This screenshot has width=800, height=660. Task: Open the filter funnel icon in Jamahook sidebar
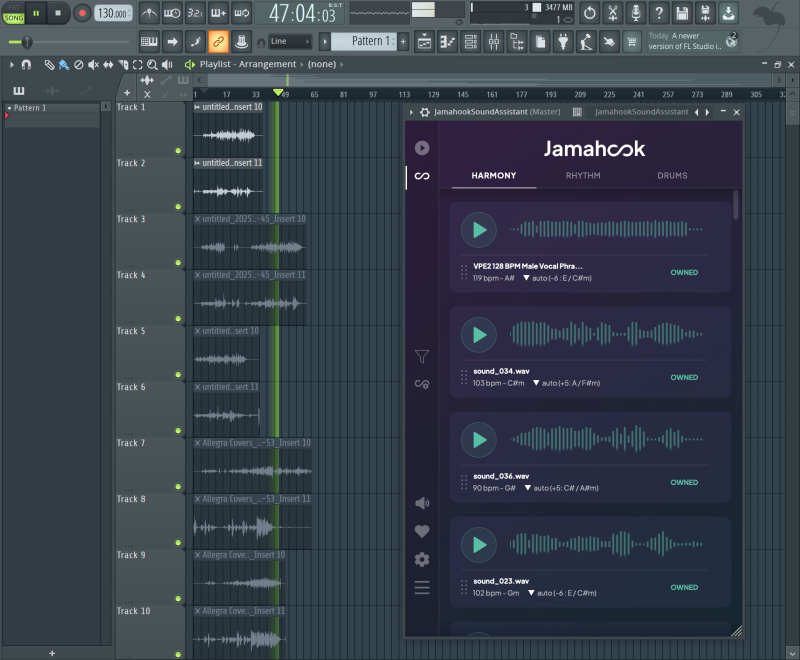421,356
